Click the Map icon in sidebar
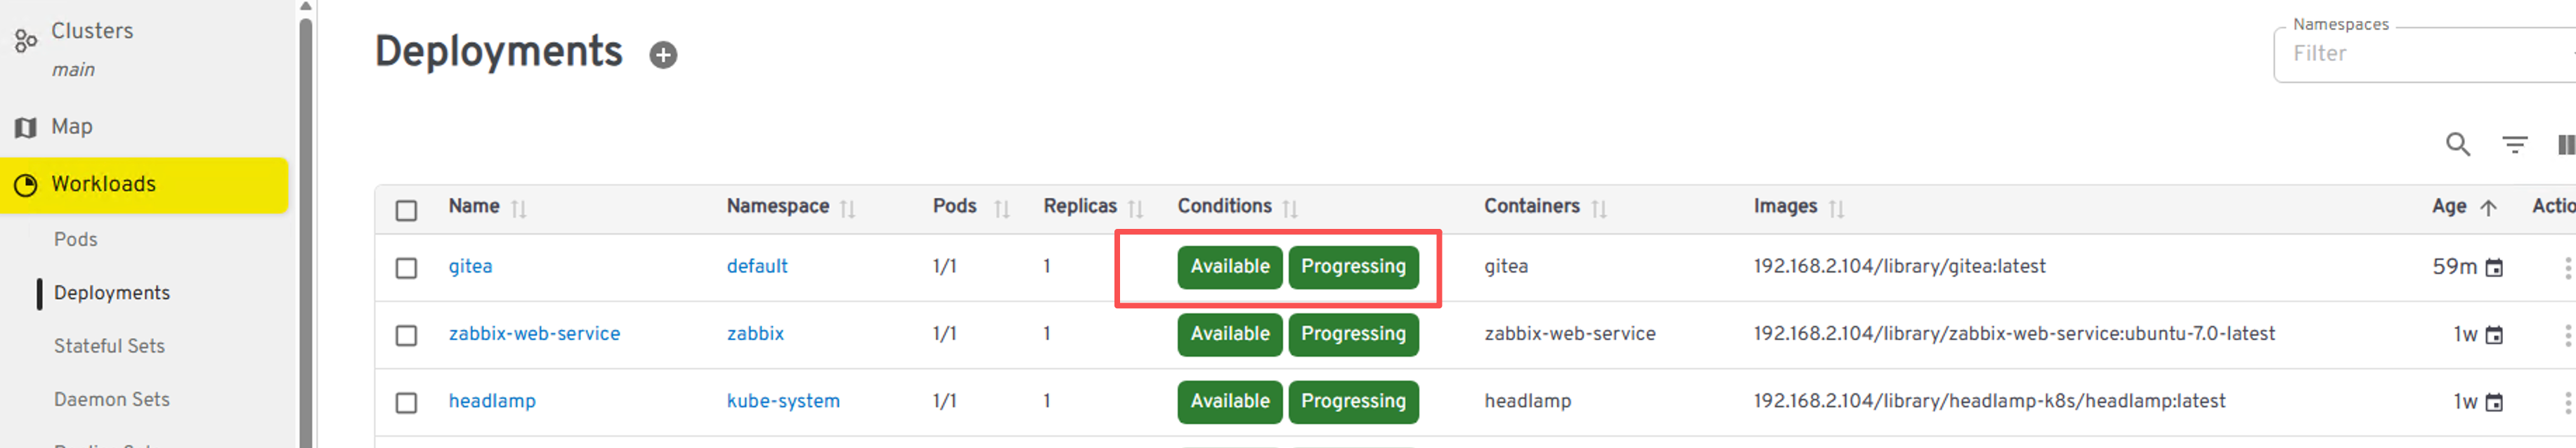The image size is (2576, 448). coord(25,128)
